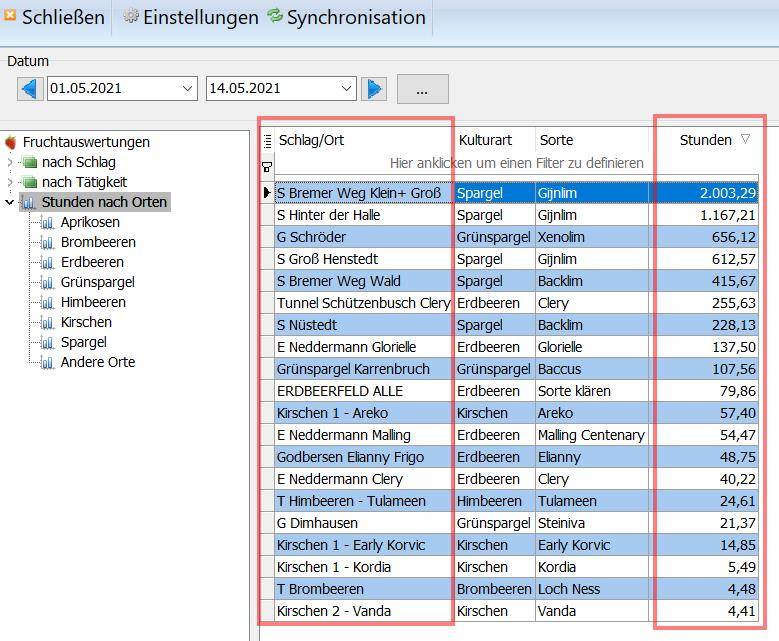Viewport: 779px width, 641px height.
Task: Expand the nach Tätigkeit tree node
Action: (10, 182)
